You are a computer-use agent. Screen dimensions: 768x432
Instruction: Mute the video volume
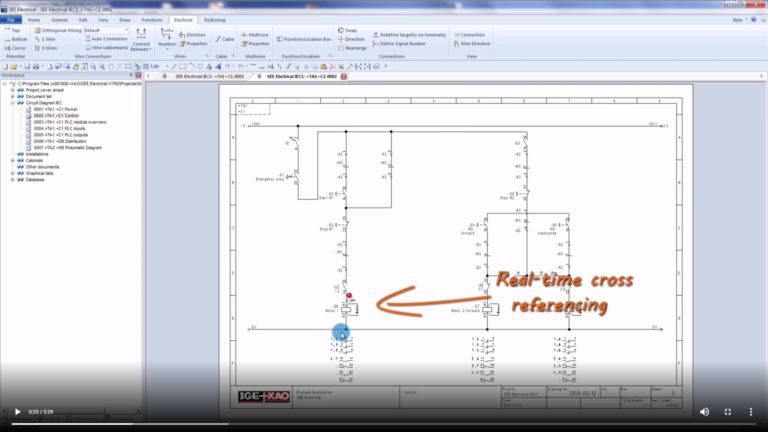pyautogui.click(x=704, y=412)
